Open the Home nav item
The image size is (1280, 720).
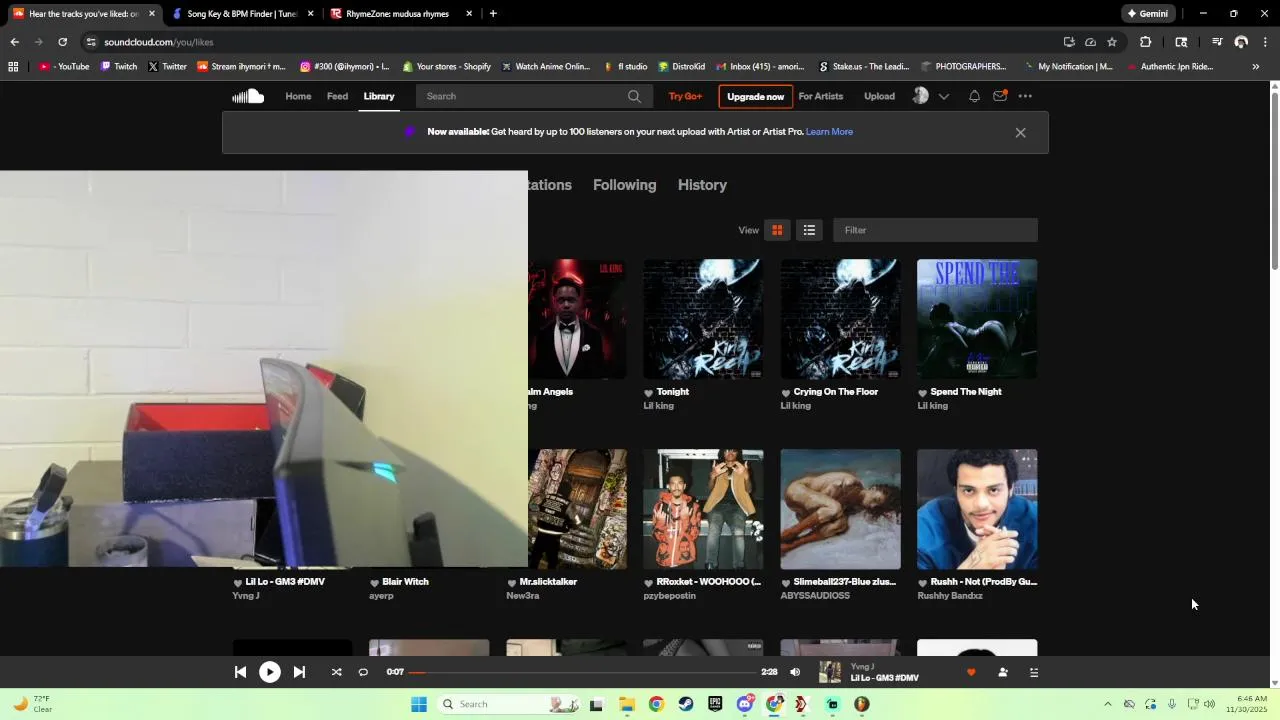click(298, 96)
